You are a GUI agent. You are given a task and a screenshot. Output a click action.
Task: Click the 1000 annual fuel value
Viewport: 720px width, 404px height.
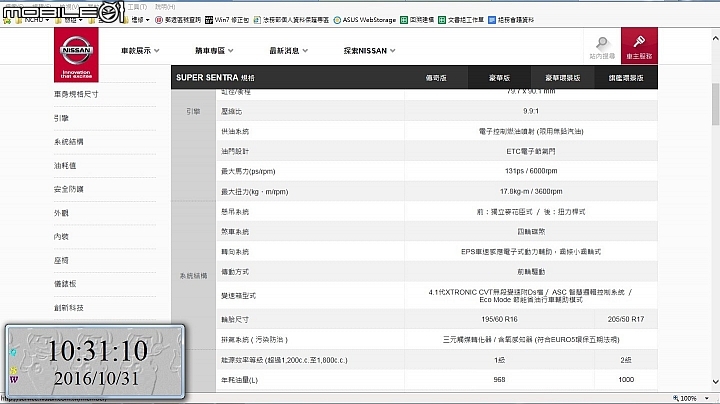point(626,380)
